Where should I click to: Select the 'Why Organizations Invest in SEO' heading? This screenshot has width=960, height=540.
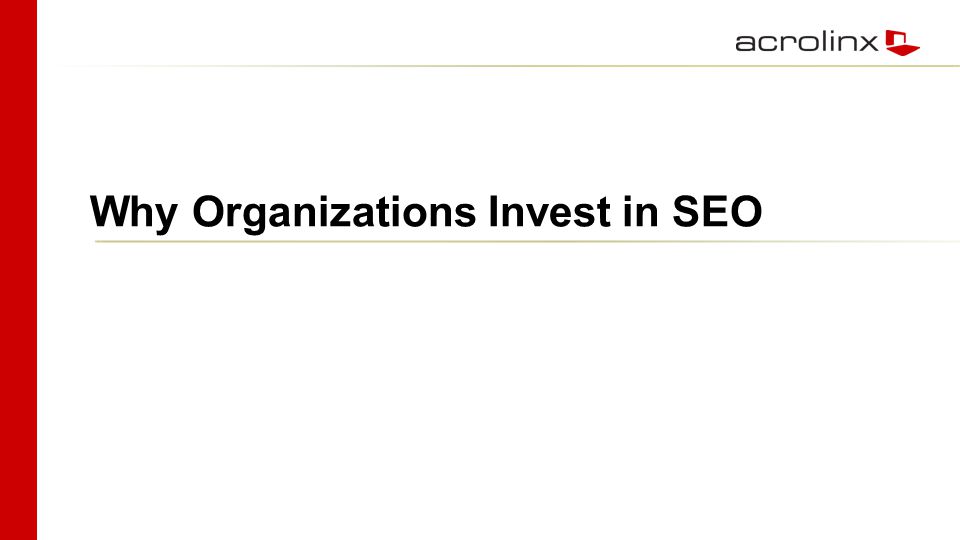tap(426, 212)
